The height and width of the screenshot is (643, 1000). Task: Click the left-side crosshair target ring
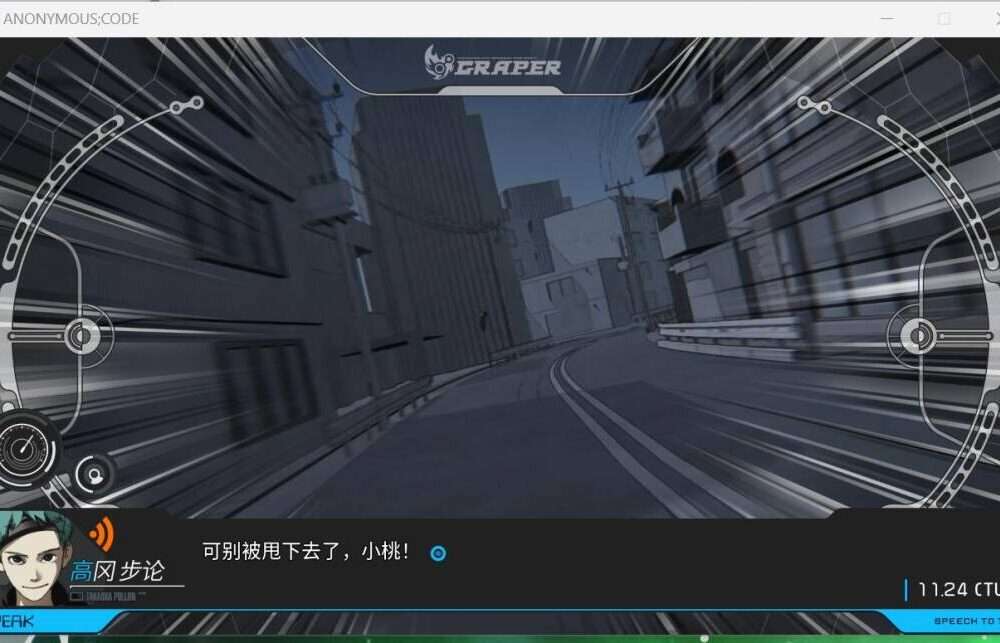coord(82,336)
